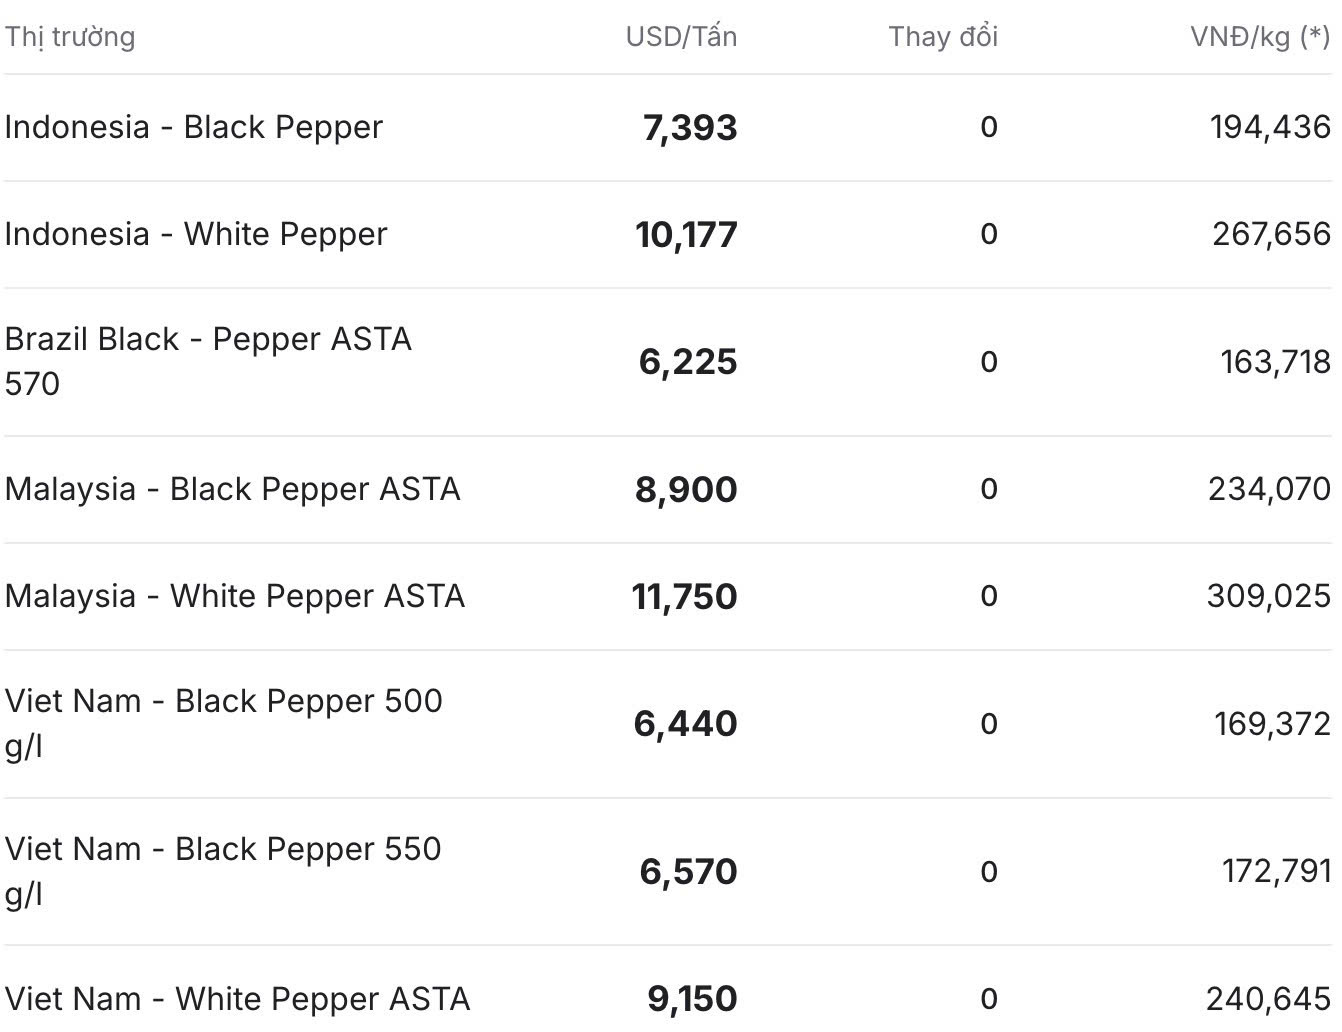
Task: Click the 8,900 Malaysia black pepper price
Action: coord(686,490)
